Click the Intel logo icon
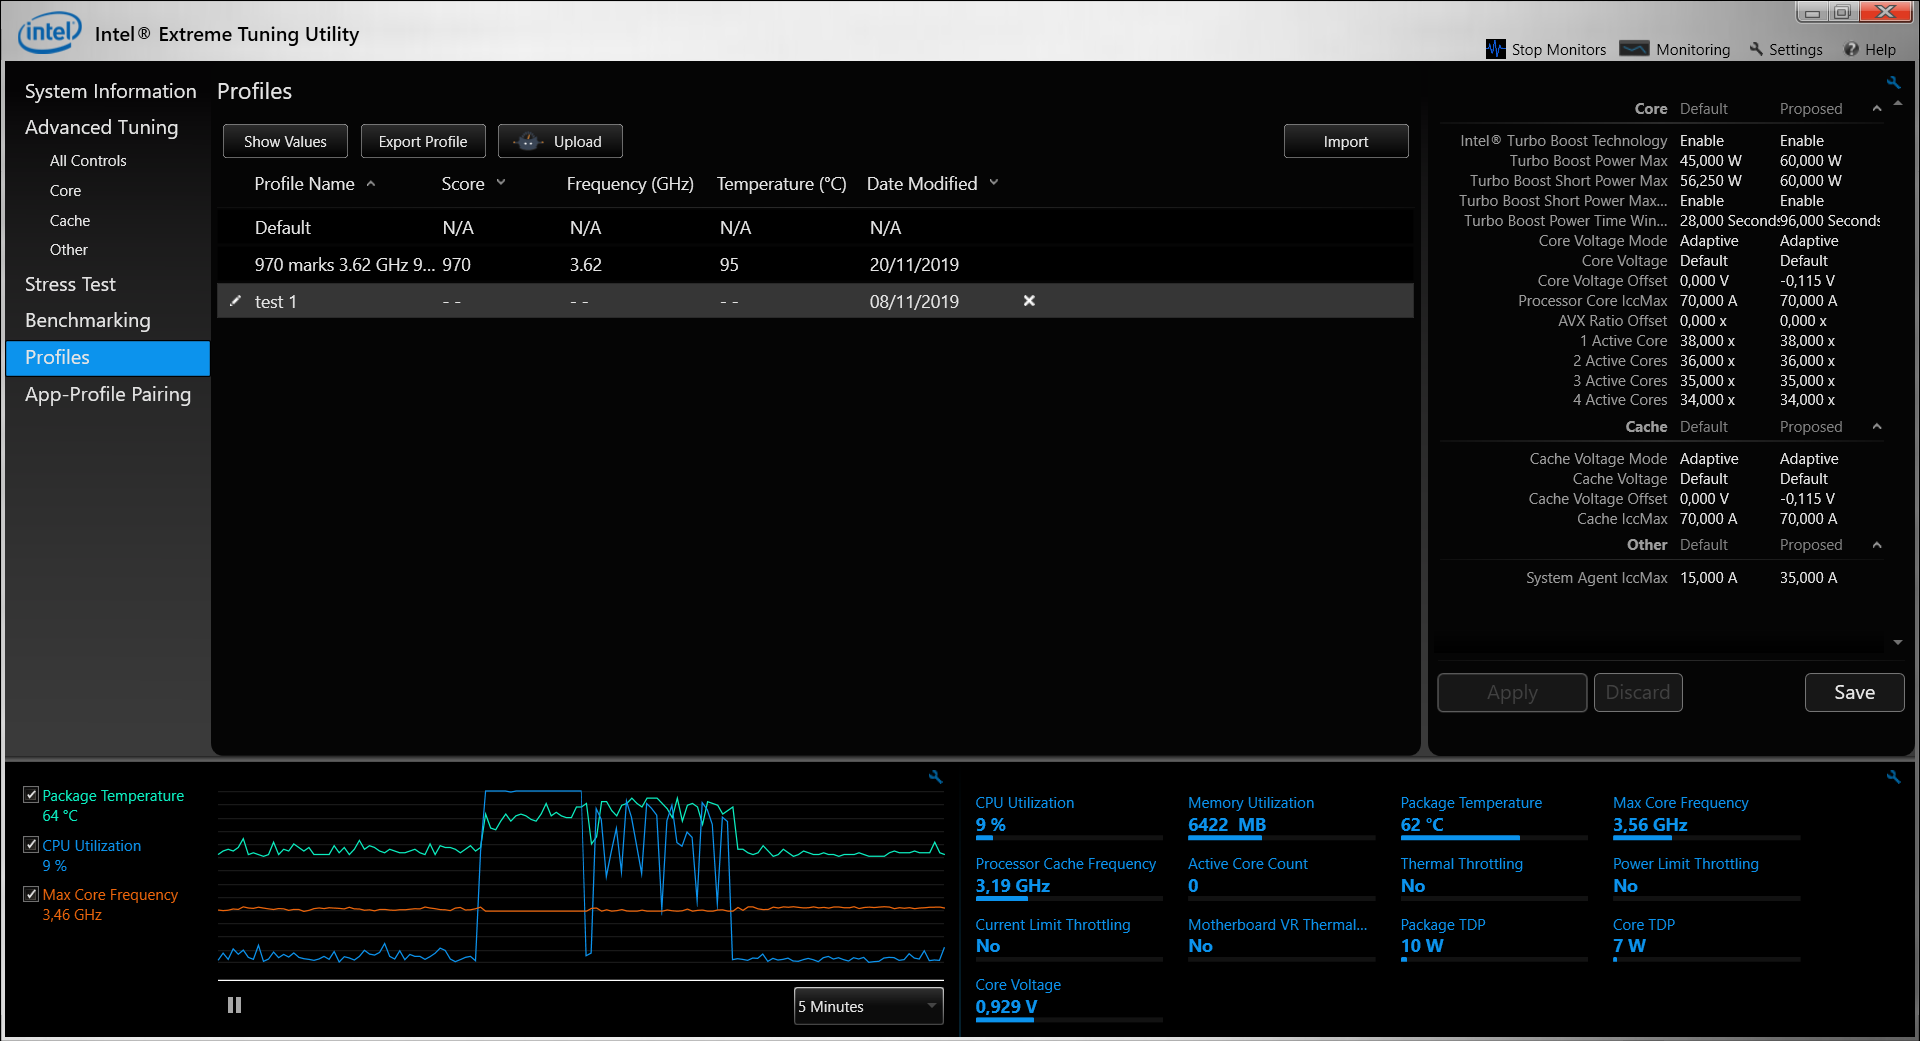 (49, 33)
